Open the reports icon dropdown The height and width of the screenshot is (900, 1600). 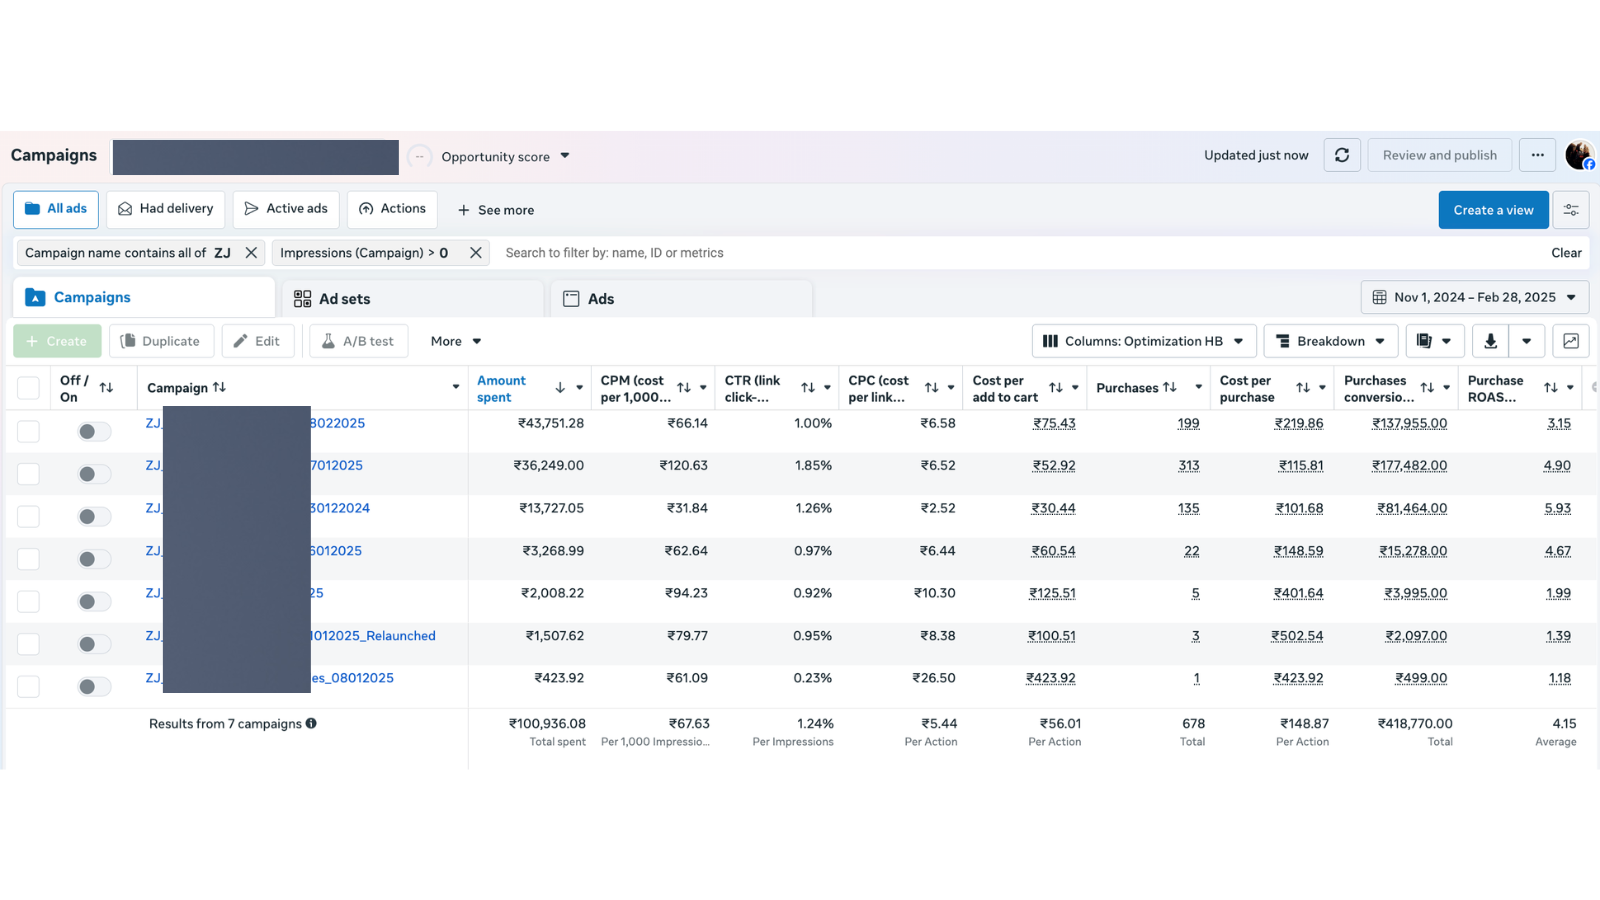point(1435,341)
